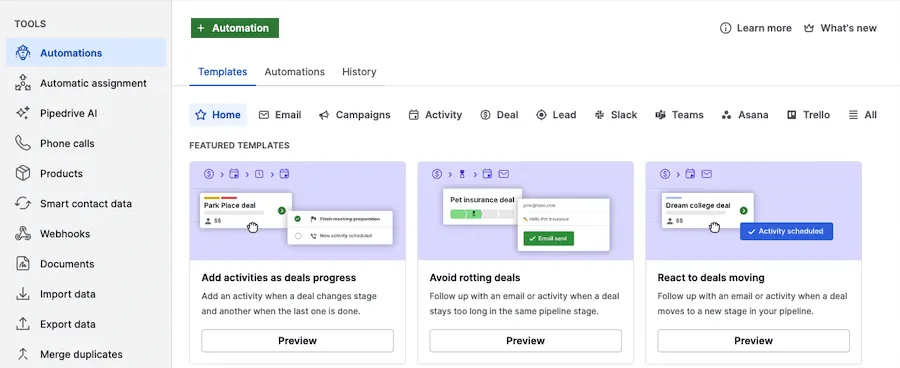Click the Avoid rotting deals title

pyautogui.click(x=475, y=278)
